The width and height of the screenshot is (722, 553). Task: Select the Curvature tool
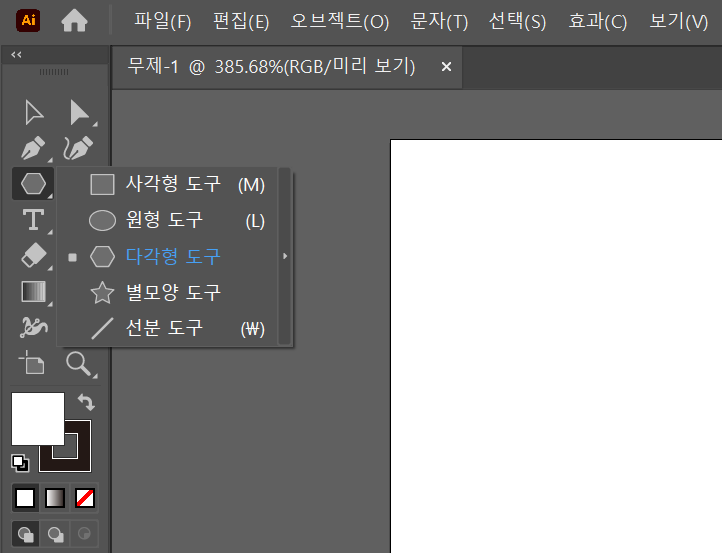click(x=78, y=148)
